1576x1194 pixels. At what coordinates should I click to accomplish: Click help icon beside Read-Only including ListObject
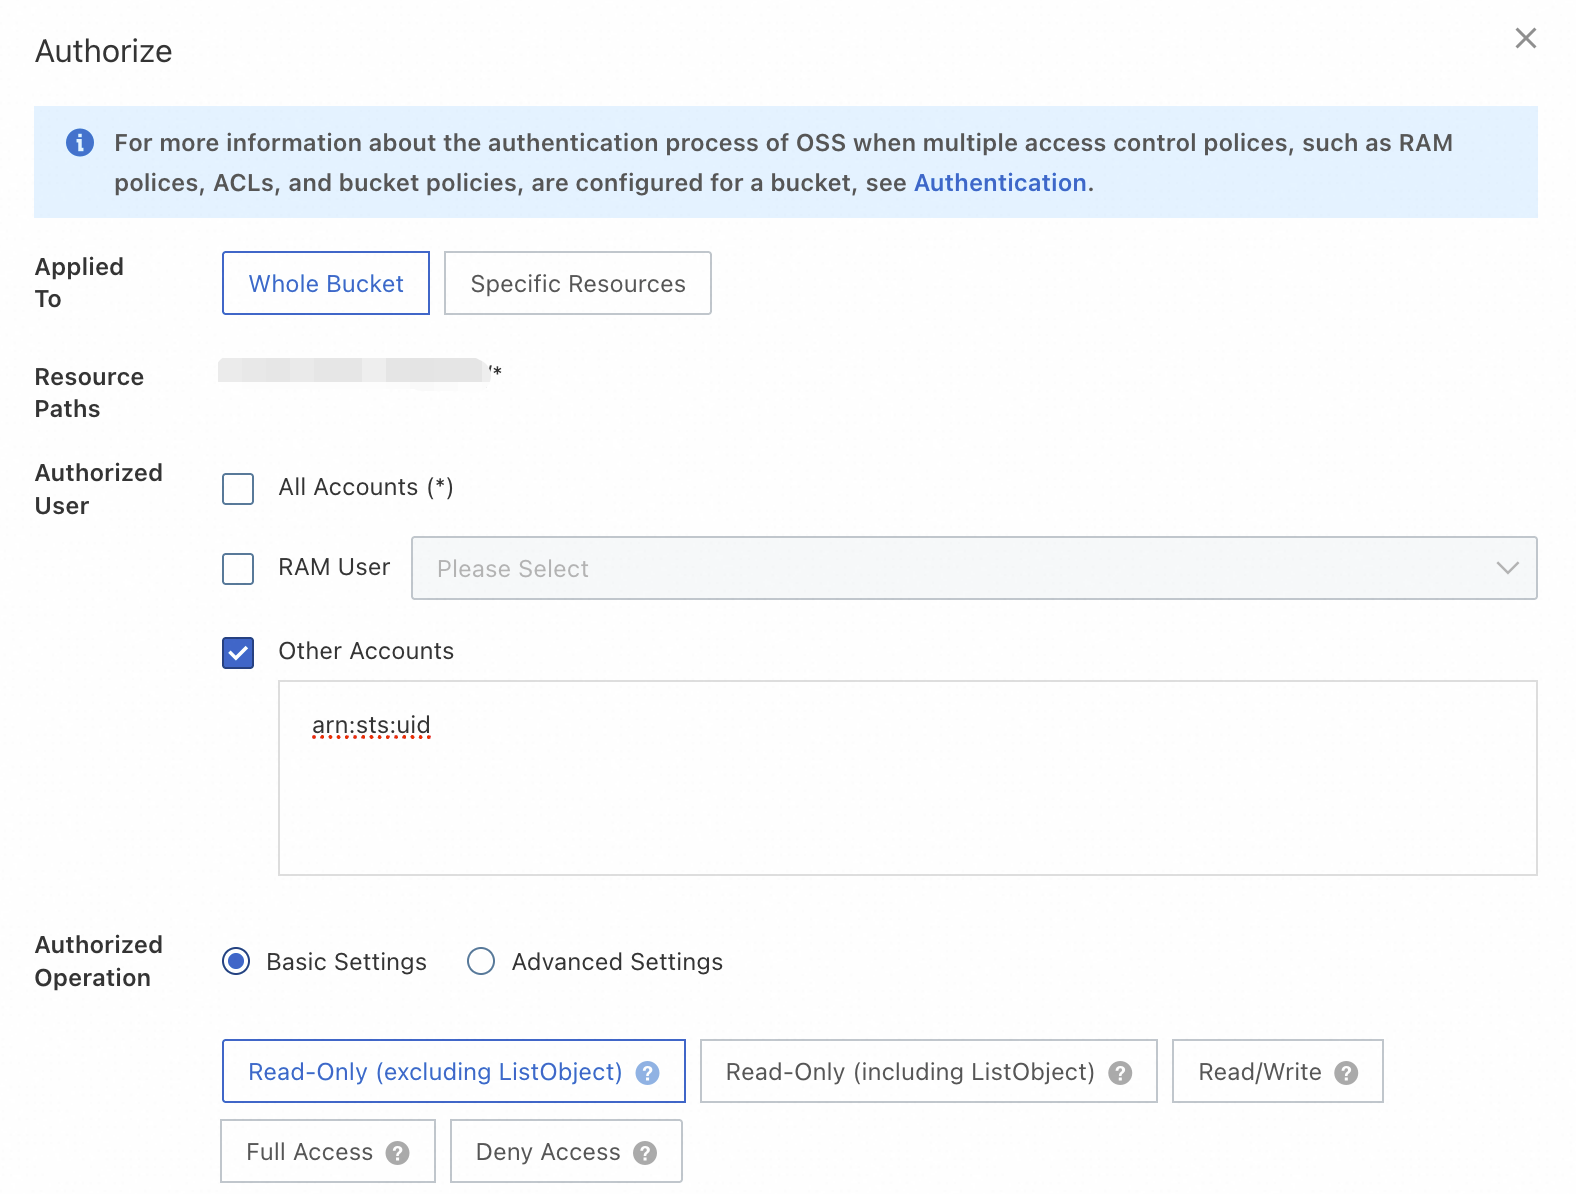pos(1120,1073)
